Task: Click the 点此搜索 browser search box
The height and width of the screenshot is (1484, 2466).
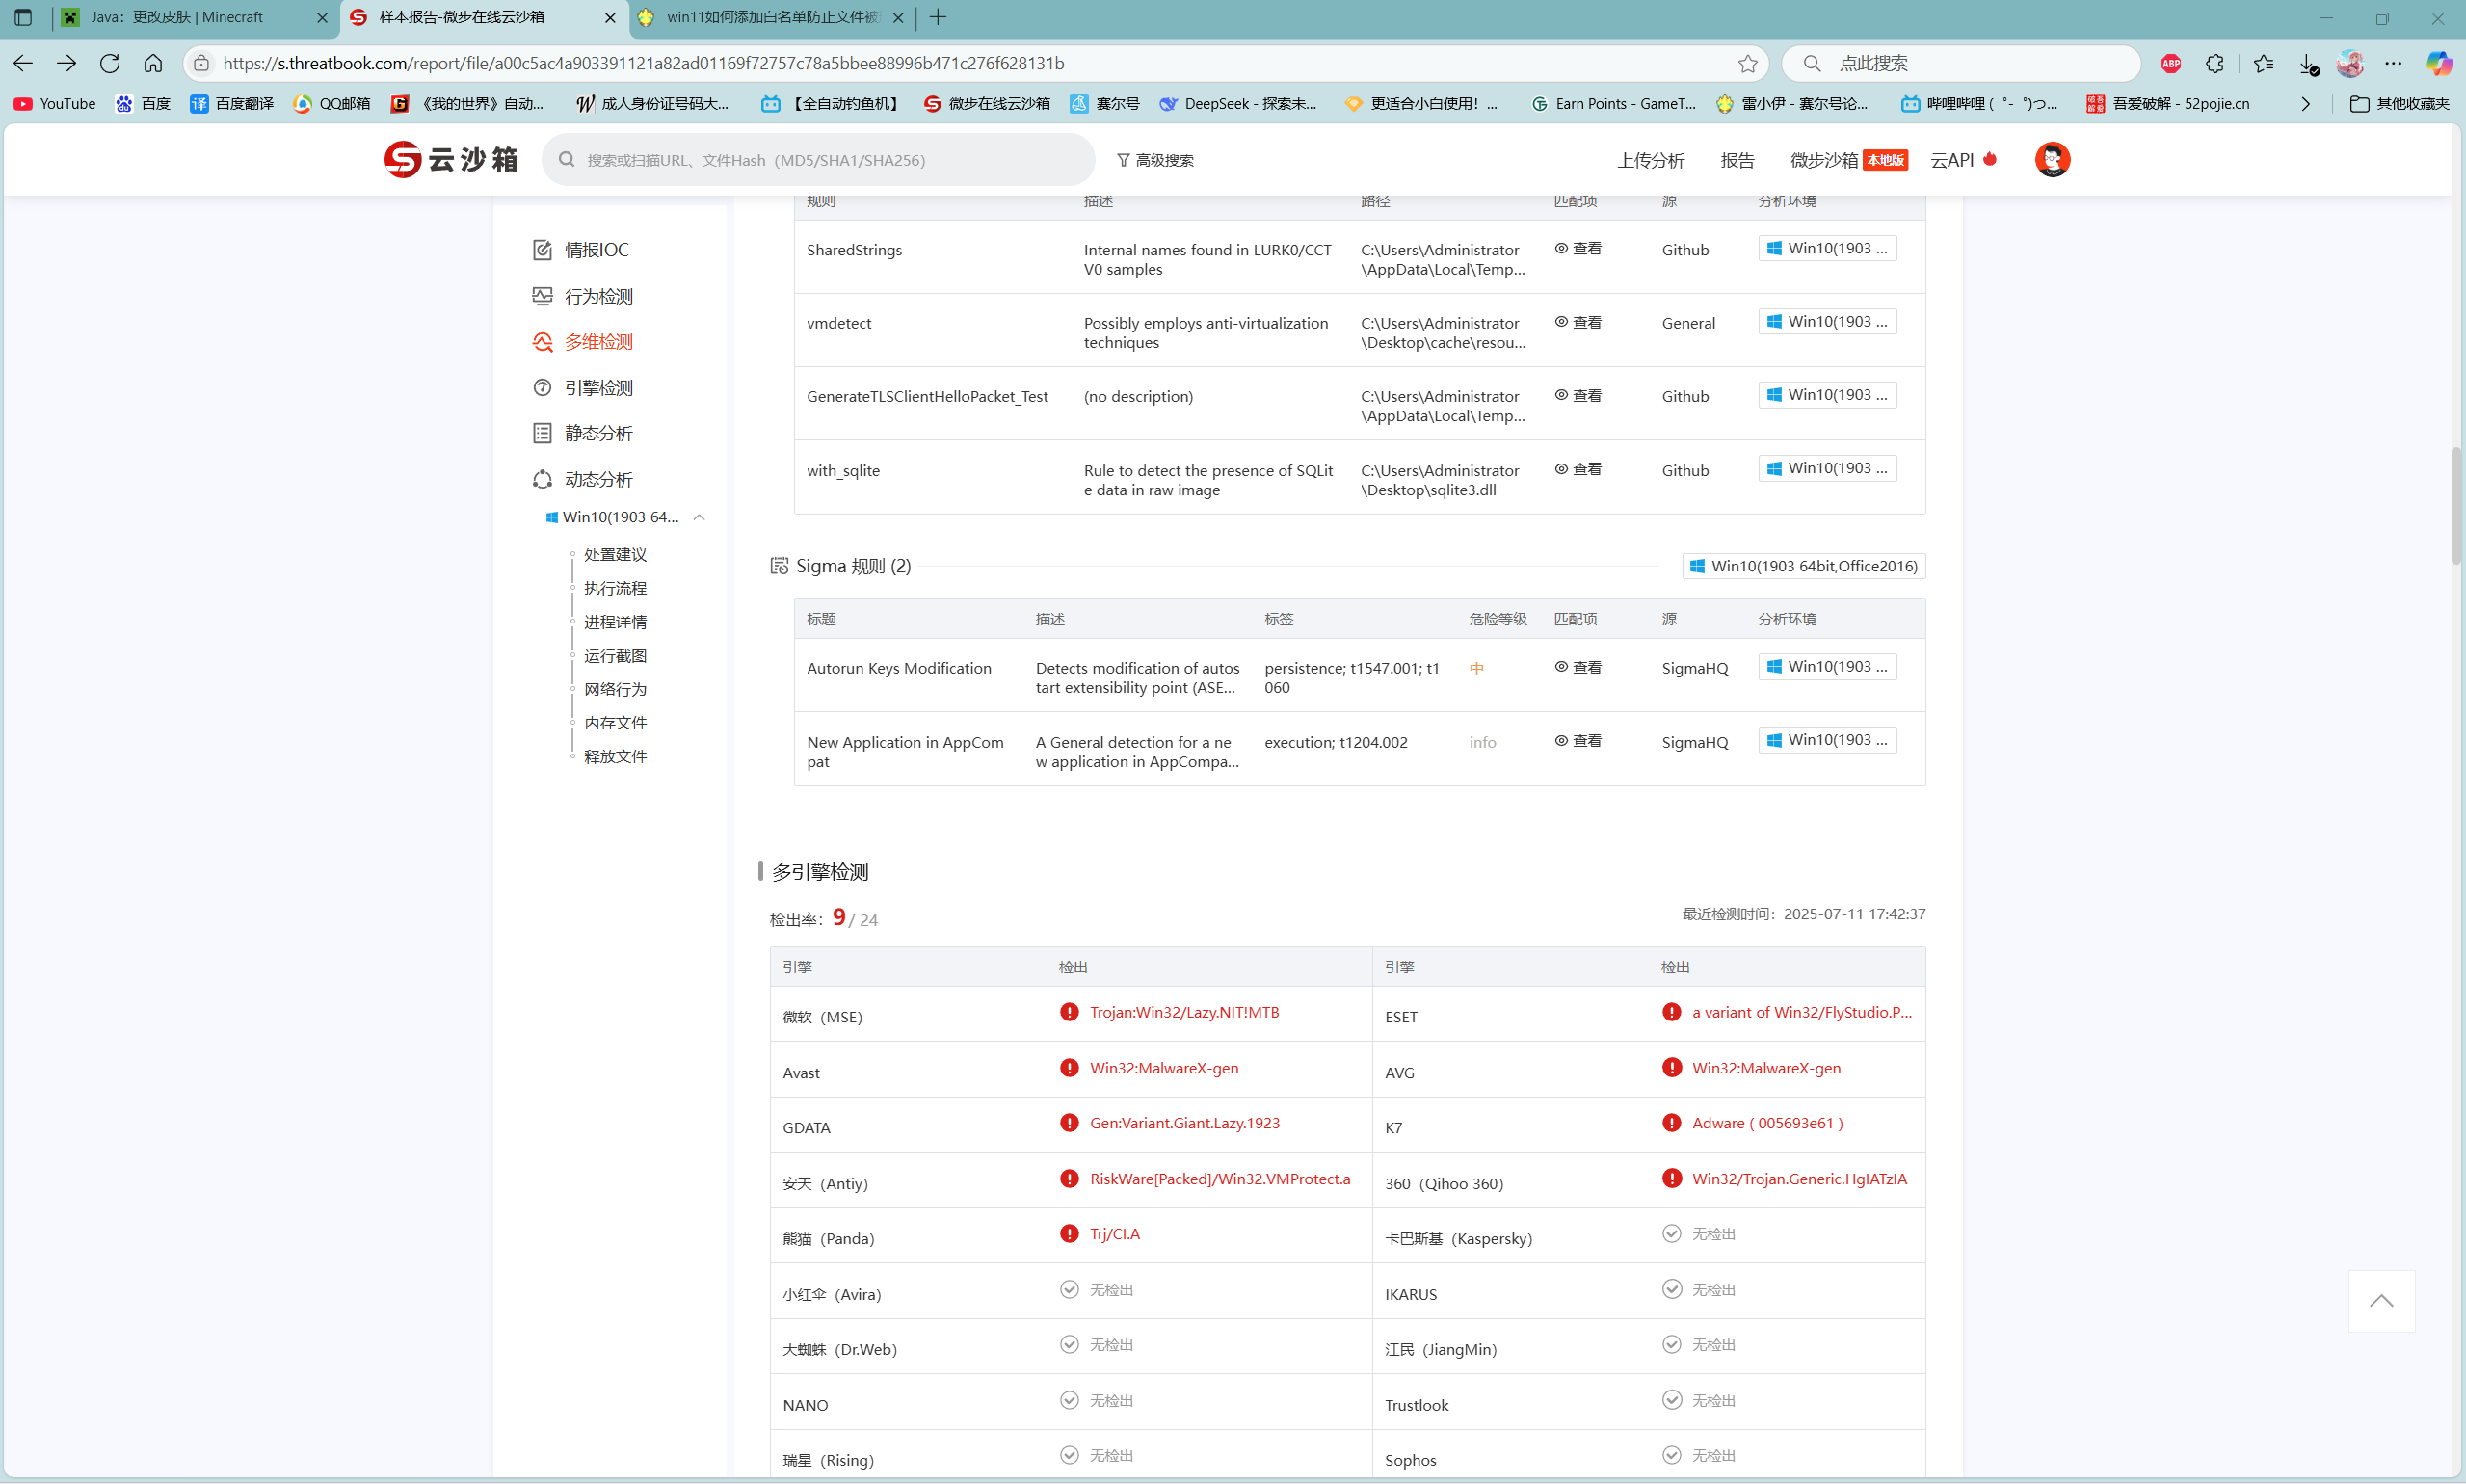Action: 1961,63
